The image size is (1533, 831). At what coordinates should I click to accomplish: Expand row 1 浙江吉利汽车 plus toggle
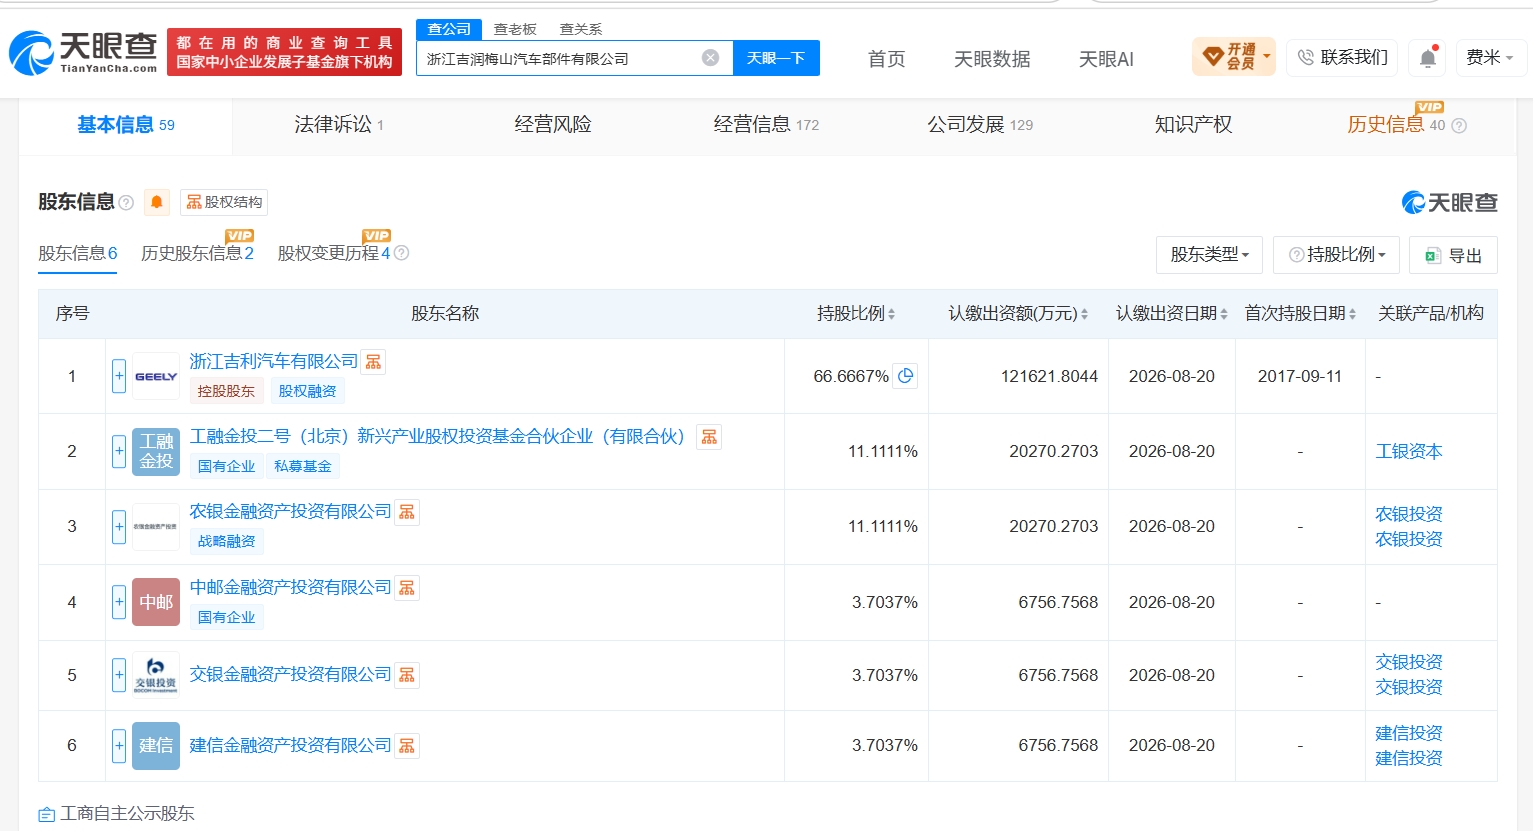(119, 376)
